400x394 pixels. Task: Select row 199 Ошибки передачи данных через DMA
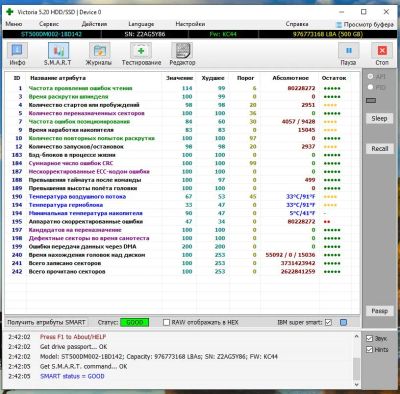pos(182,246)
